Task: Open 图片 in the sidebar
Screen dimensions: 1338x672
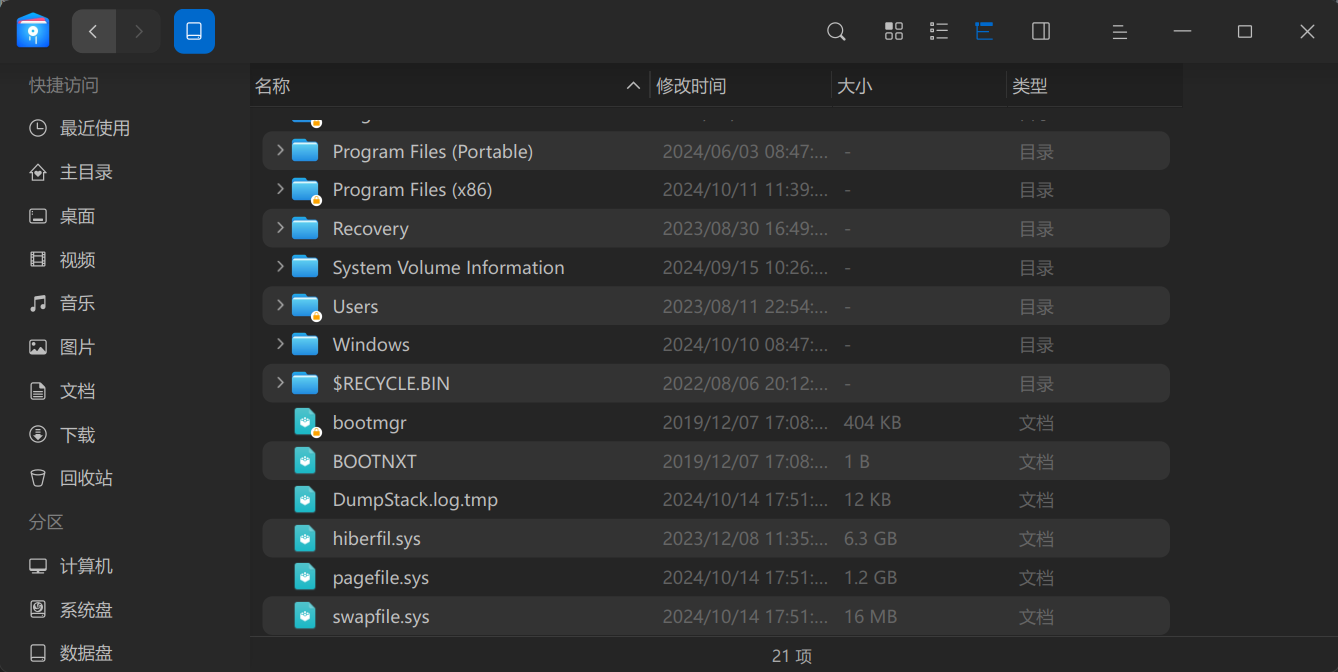Action: click(x=62, y=347)
